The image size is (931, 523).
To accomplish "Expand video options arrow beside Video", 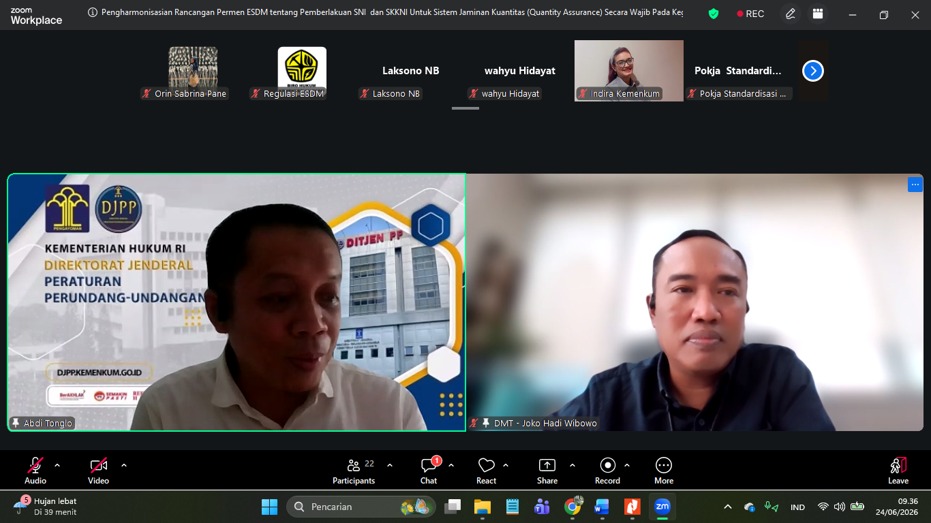I will click(124, 465).
